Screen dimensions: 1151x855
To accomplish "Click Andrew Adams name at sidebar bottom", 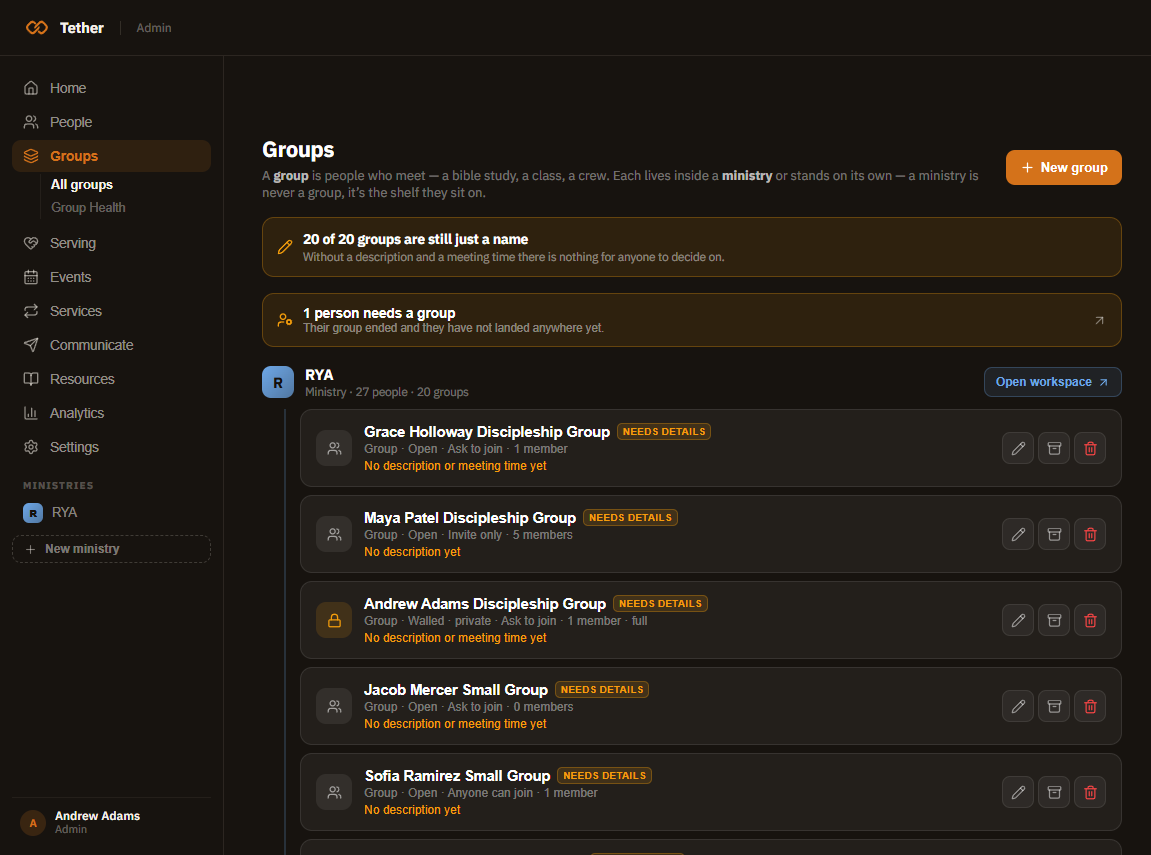I will click(x=97, y=815).
